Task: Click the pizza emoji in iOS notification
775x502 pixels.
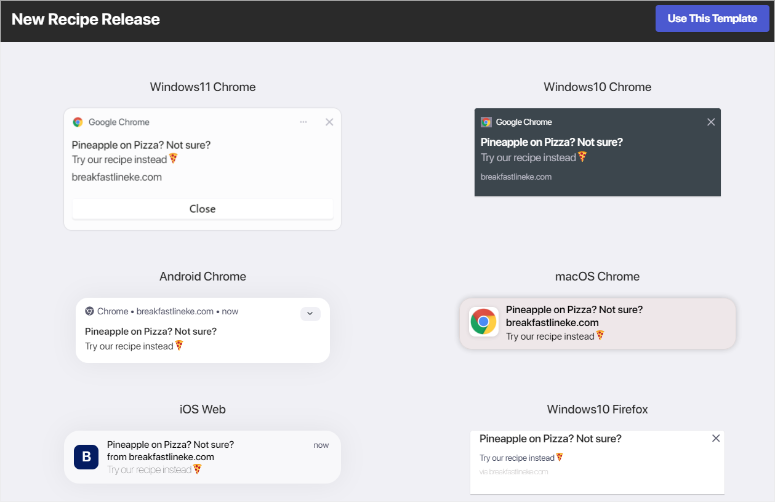Action: coord(197,468)
